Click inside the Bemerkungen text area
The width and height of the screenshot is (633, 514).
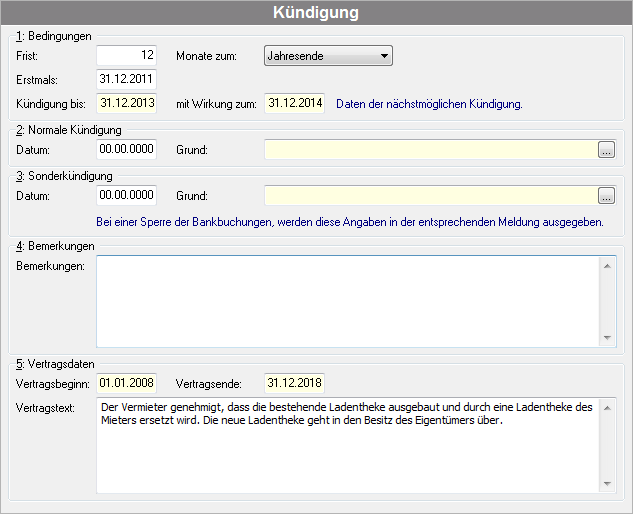(348, 301)
